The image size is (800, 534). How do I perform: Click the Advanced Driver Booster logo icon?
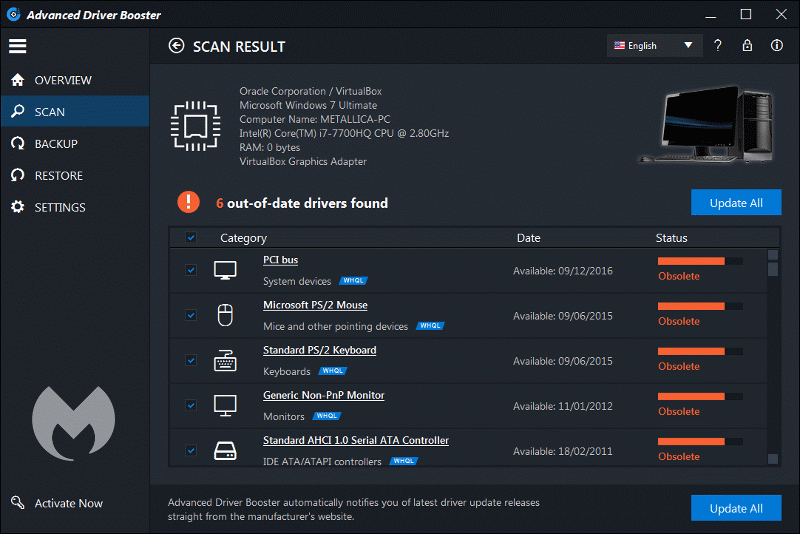14,14
